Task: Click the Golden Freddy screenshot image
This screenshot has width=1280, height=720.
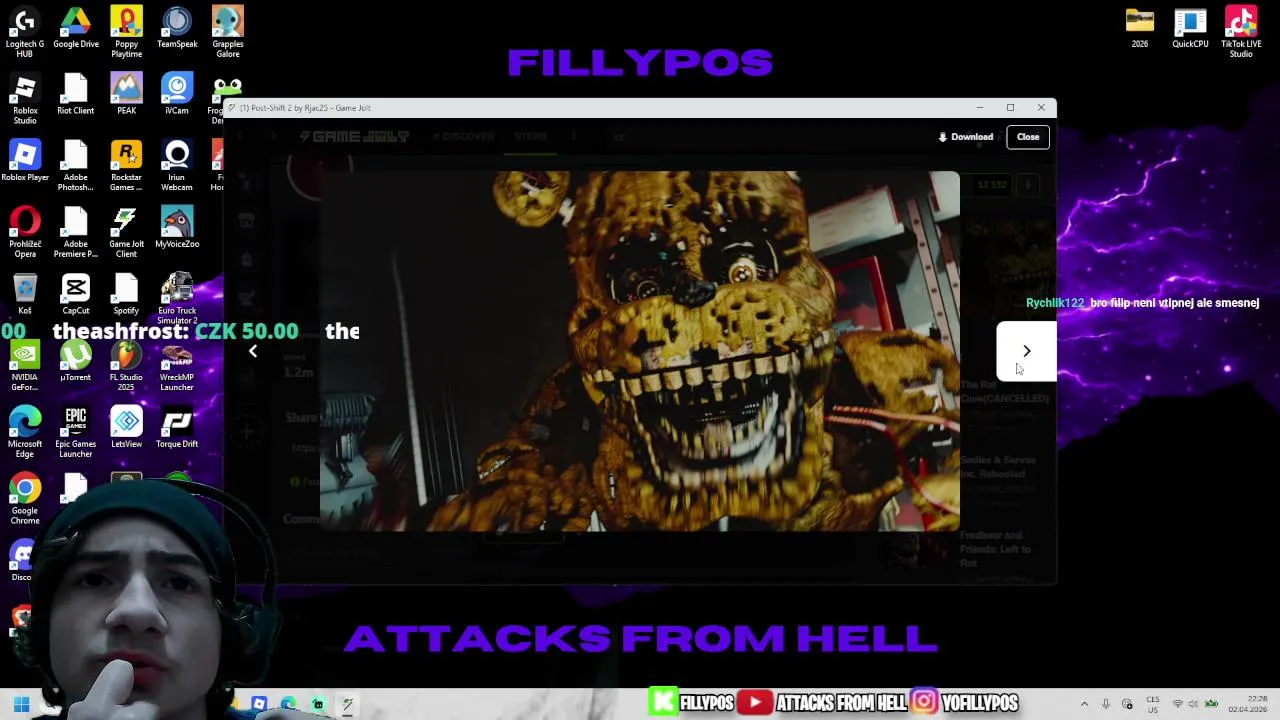Action: point(640,351)
